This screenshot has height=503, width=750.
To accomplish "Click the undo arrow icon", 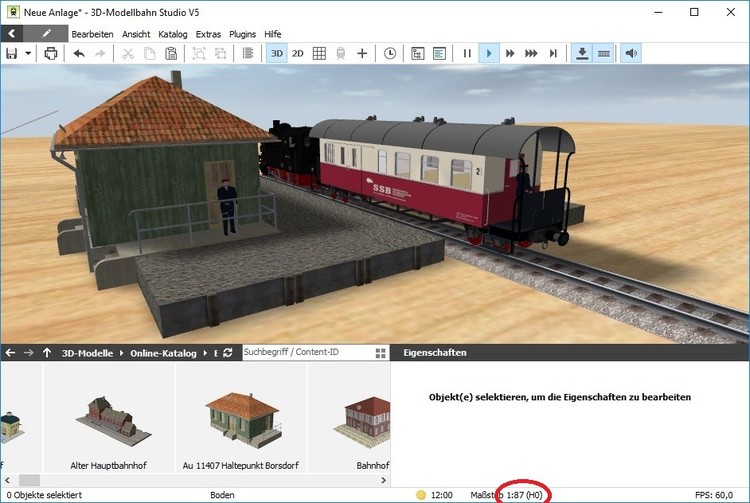I will pyautogui.click(x=79, y=53).
